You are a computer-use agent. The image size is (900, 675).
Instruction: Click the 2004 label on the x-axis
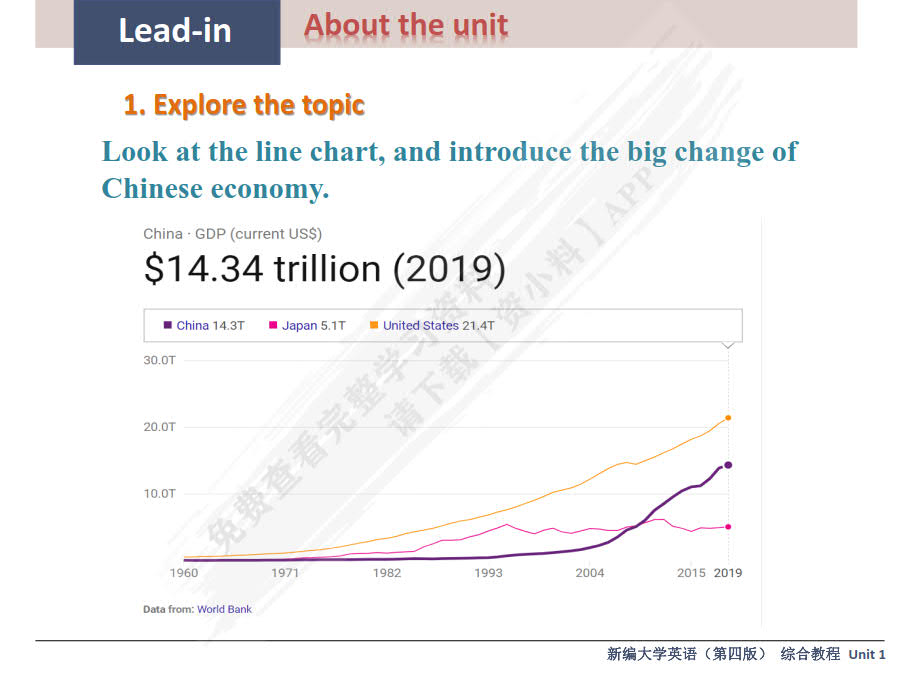(x=589, y=573)
